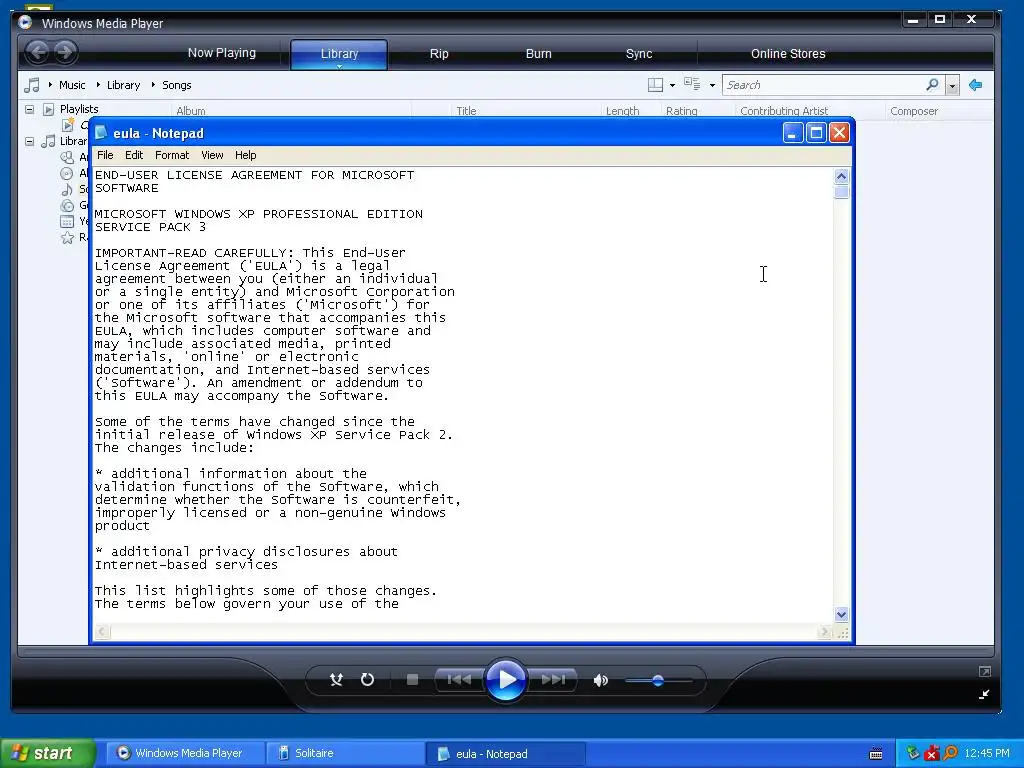Expand the Songs breadcrumb arrow
This screenshot has height=768, width=1024.
coord(153,85)
